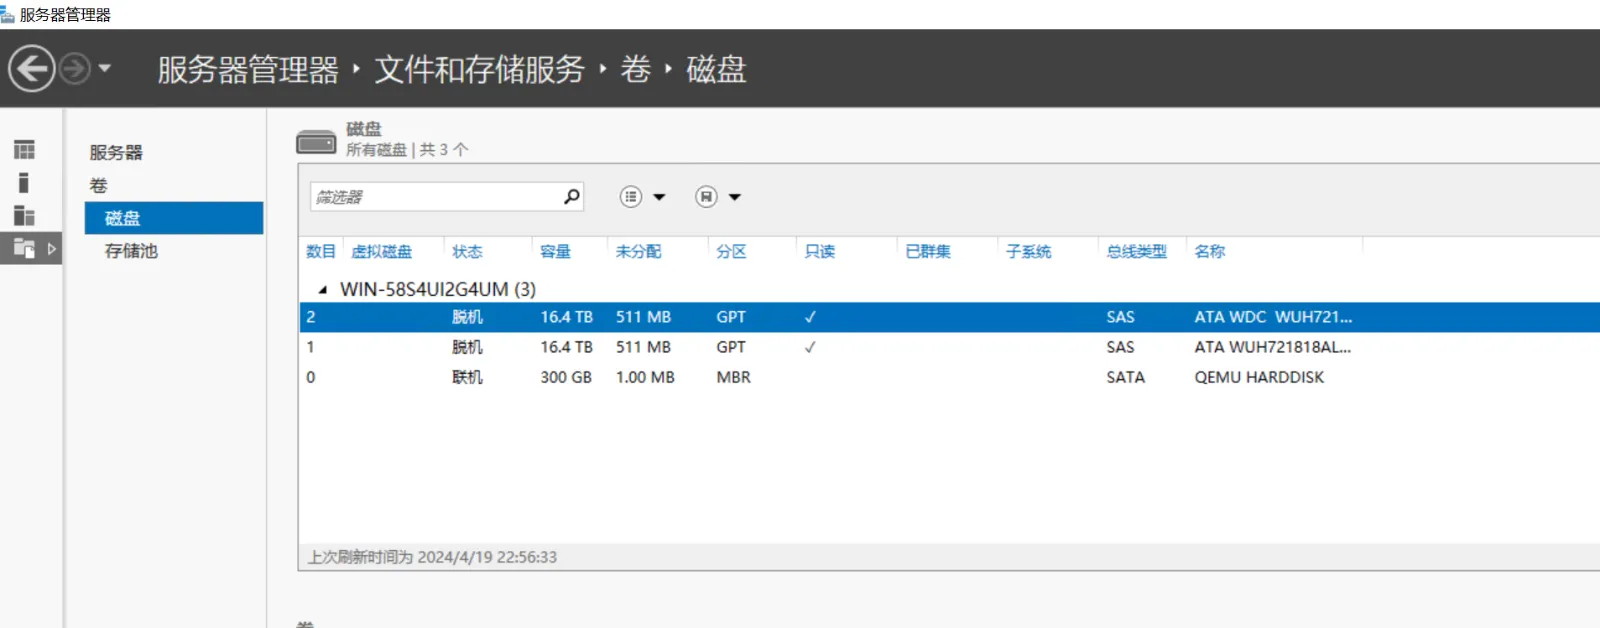The image size is (1600, 628).
Task: Open the Dashboard icon in left sidebar
Action: 24,150
